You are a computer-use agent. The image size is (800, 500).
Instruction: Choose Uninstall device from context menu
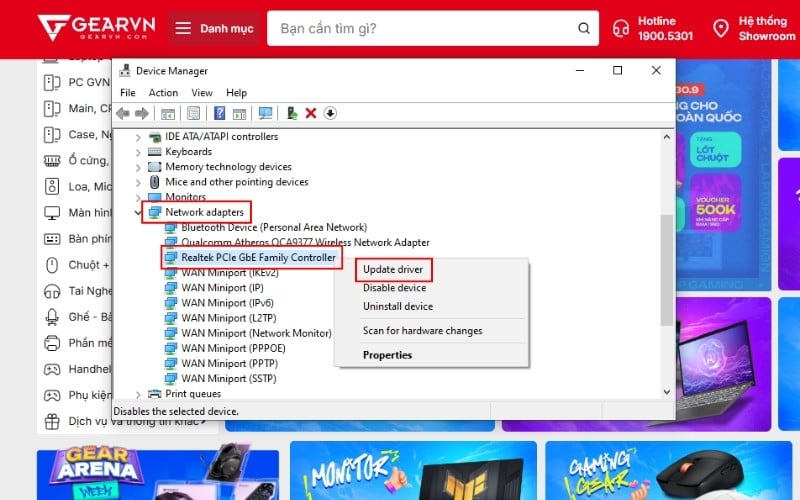pos(398,306)
